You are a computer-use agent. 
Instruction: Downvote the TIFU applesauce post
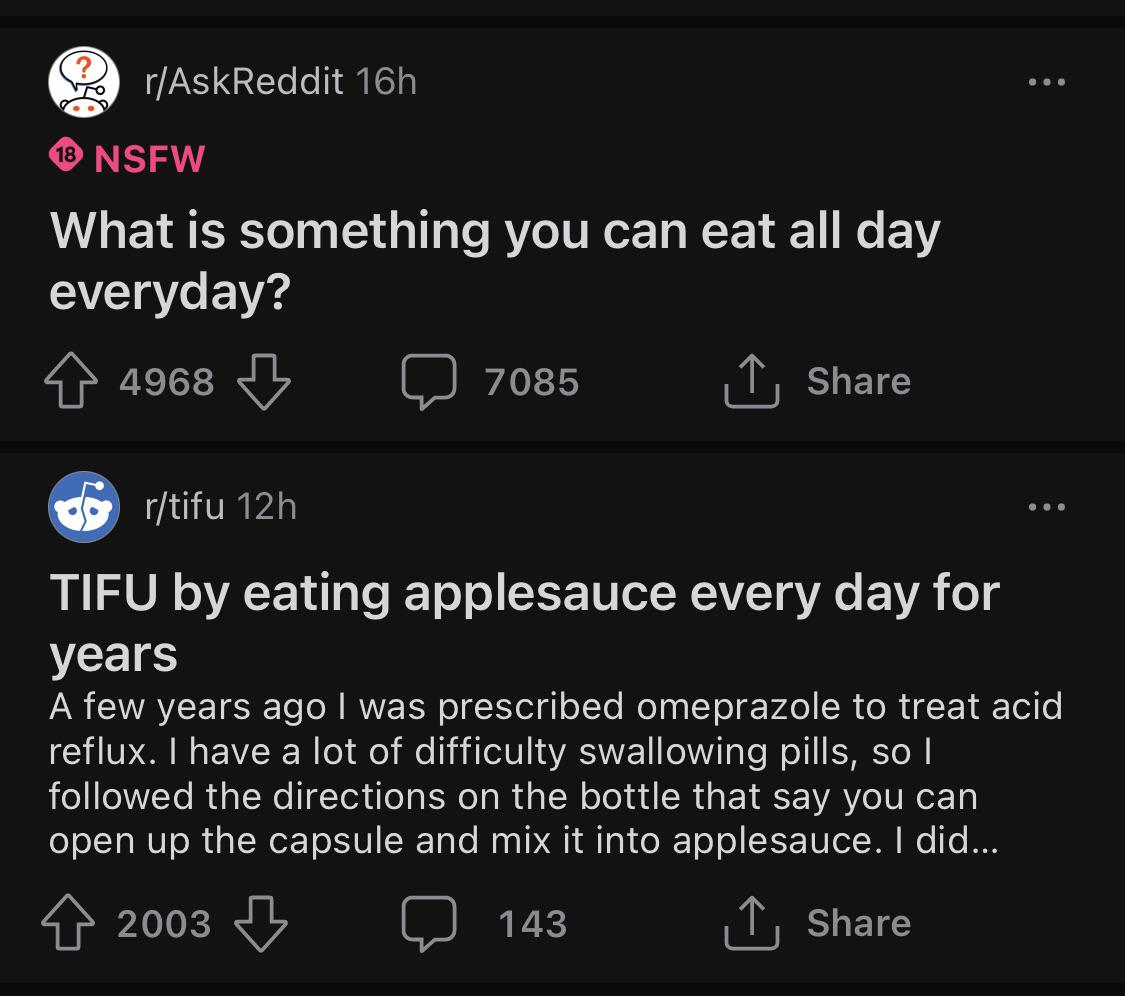coord(261,923)
